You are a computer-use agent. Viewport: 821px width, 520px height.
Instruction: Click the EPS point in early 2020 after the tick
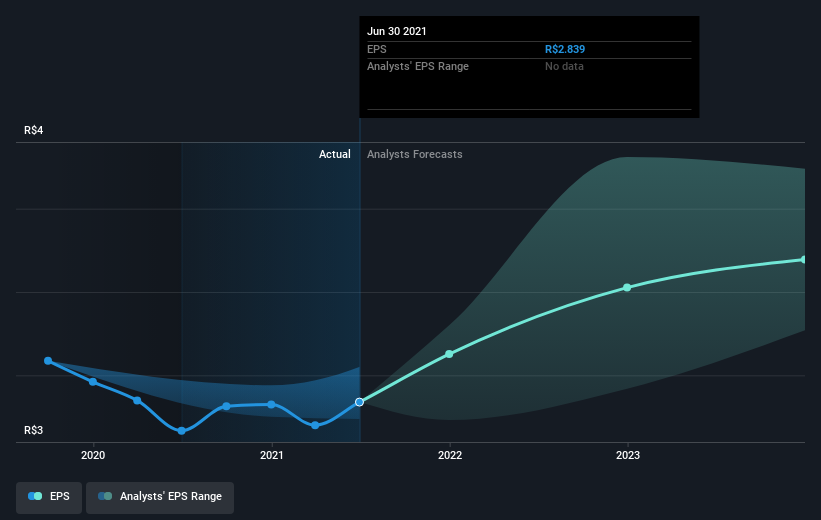pyautogui.click(x=137, y=401)
